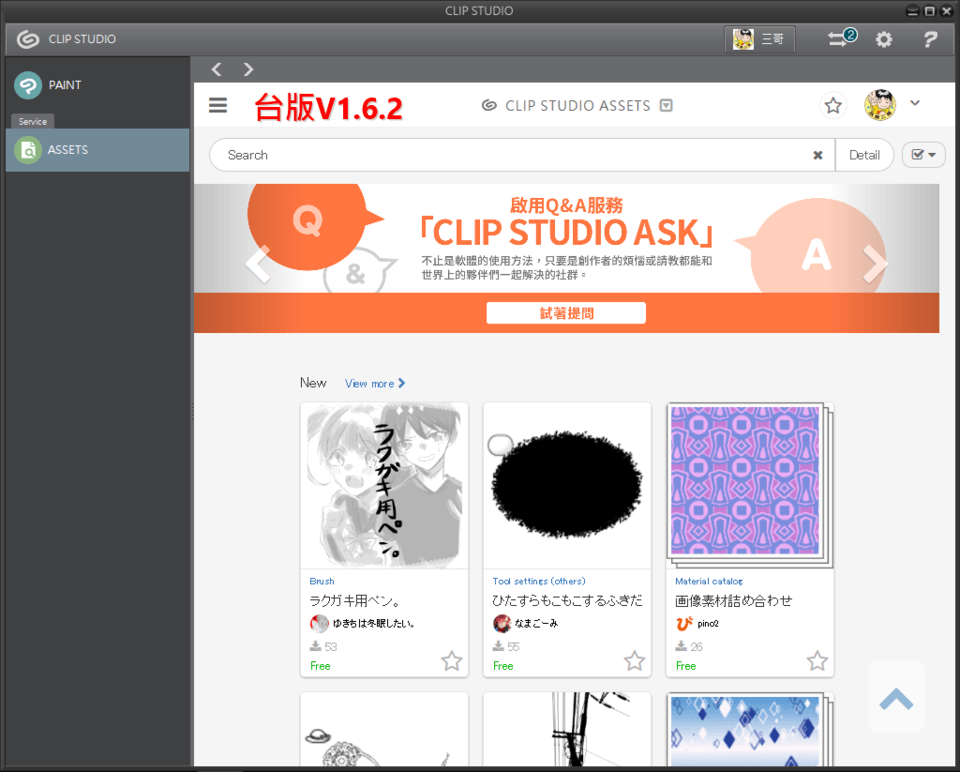Open the CLIP STUDIO ASSETS dropdown
Image resolution: width=960 pixels, height=772 pixels.
[666, 105]
